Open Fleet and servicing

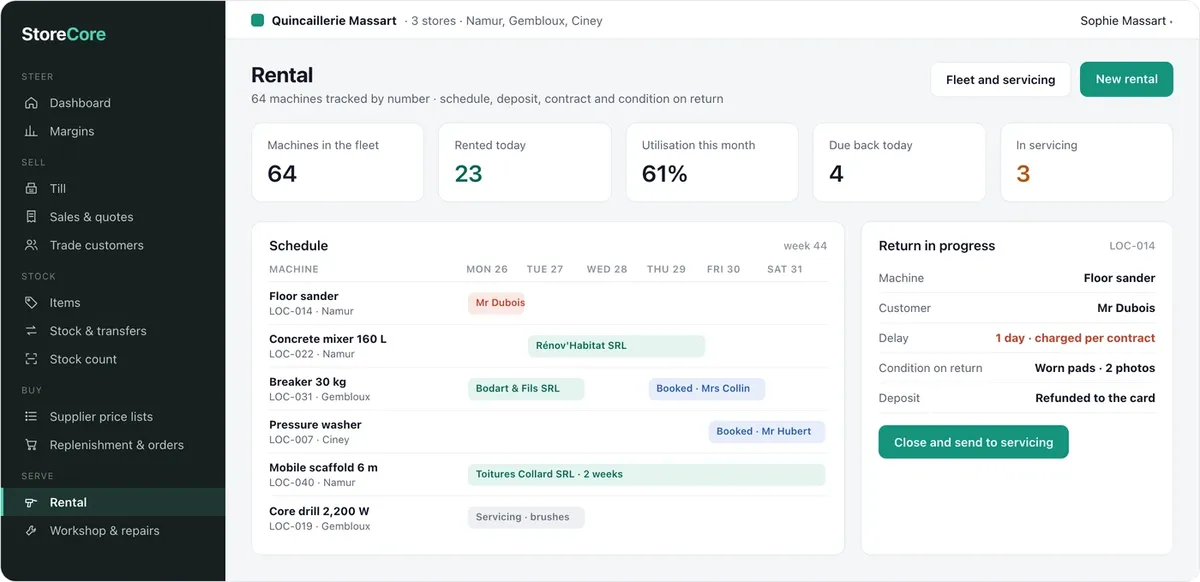(x=1000, y=80)
